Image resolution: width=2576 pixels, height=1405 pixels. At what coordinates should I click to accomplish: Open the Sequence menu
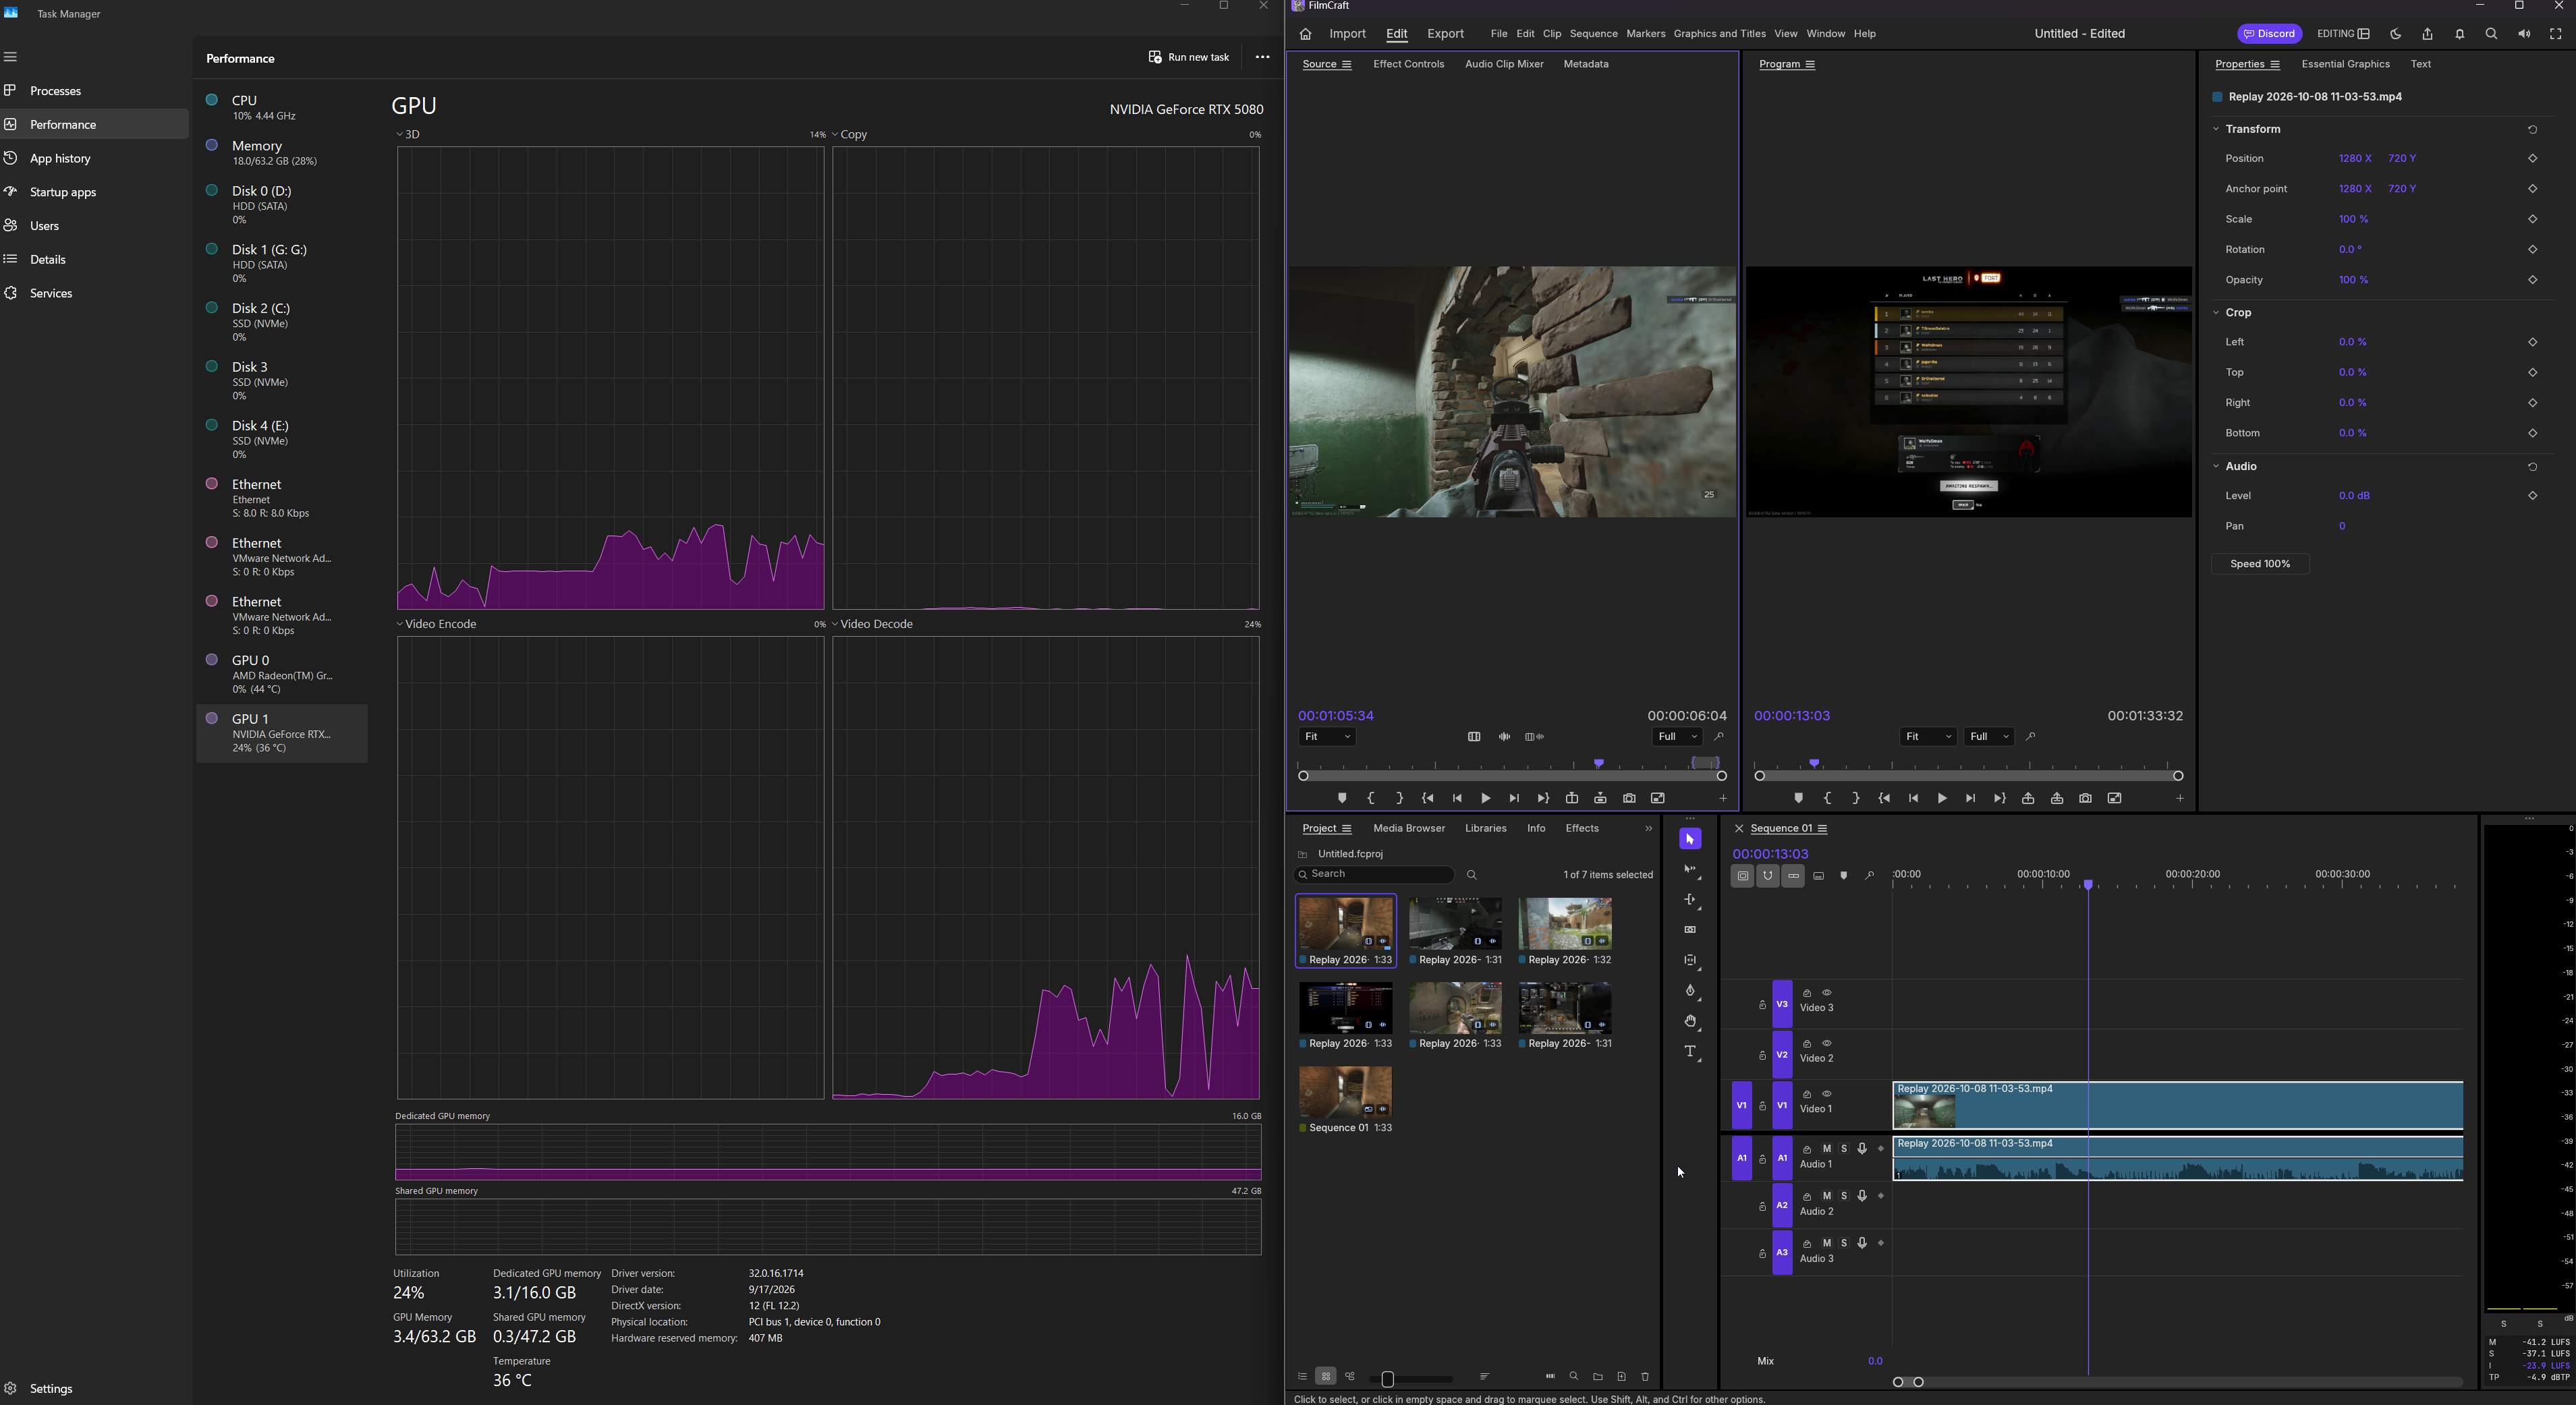[1593, 34]
